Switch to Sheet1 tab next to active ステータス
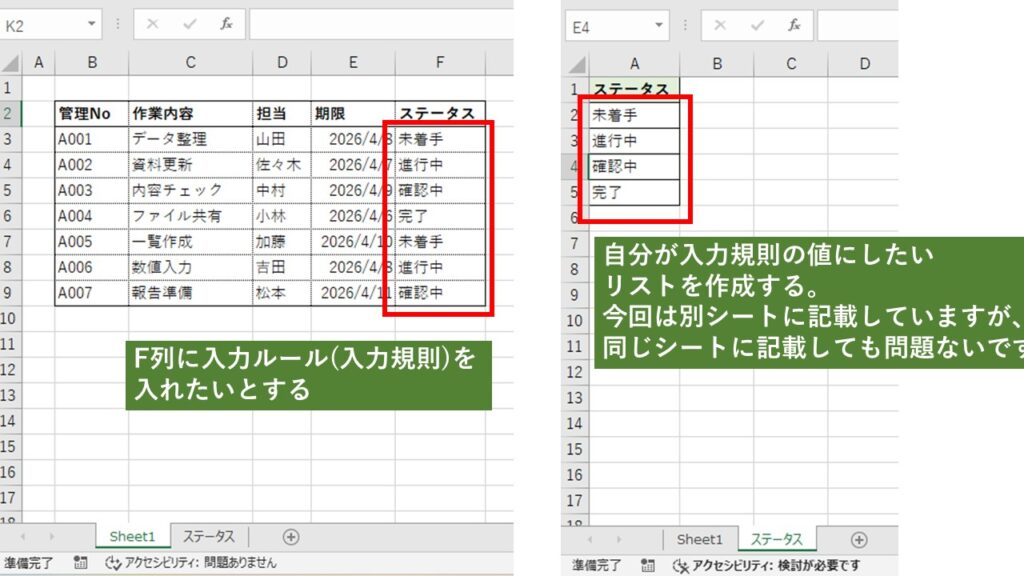Viewport: 1024px width, 576px height. (699, 540)
